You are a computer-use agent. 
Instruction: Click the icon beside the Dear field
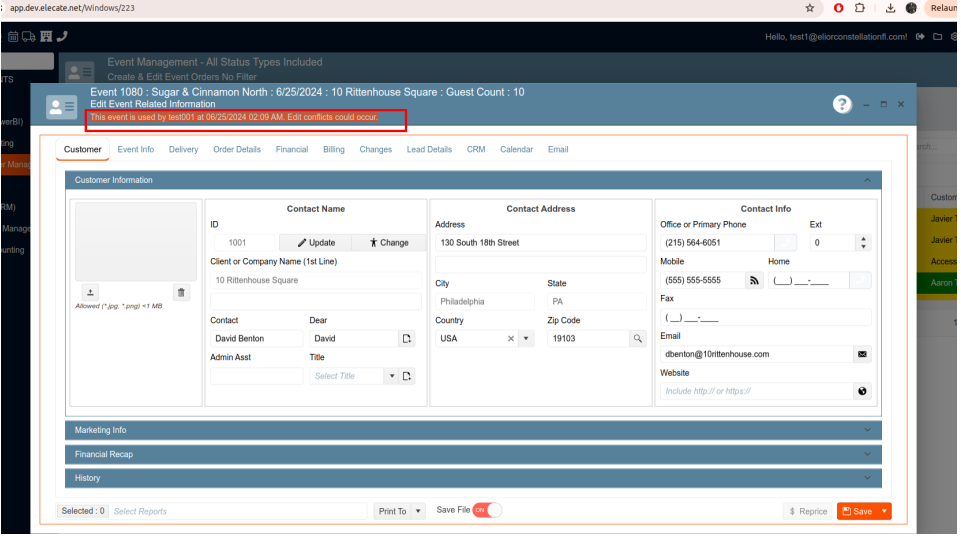click(x=407, y=339)
